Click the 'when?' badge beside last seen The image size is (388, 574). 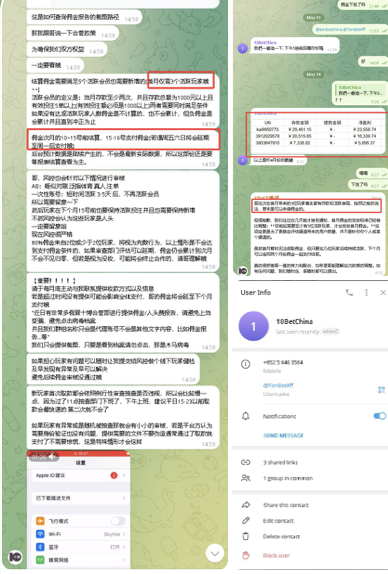(330, 331)
